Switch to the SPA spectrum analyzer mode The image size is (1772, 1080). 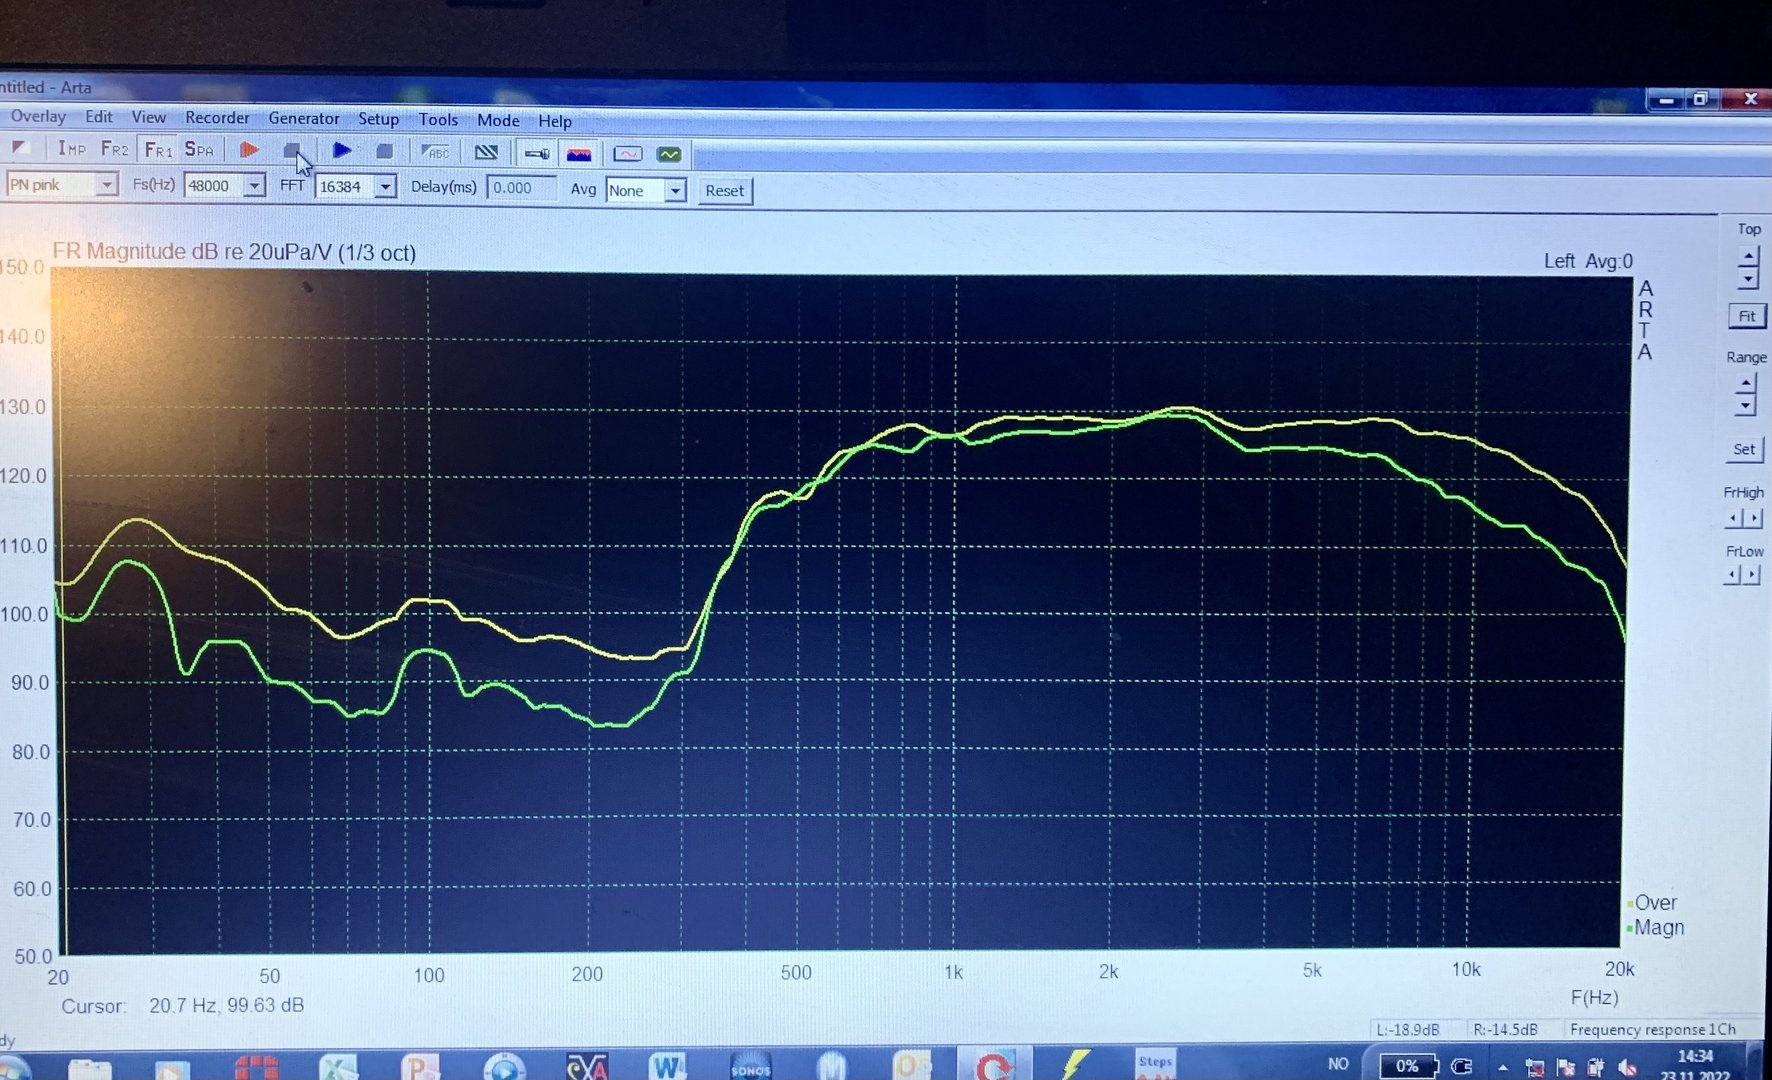click(199, 150)
